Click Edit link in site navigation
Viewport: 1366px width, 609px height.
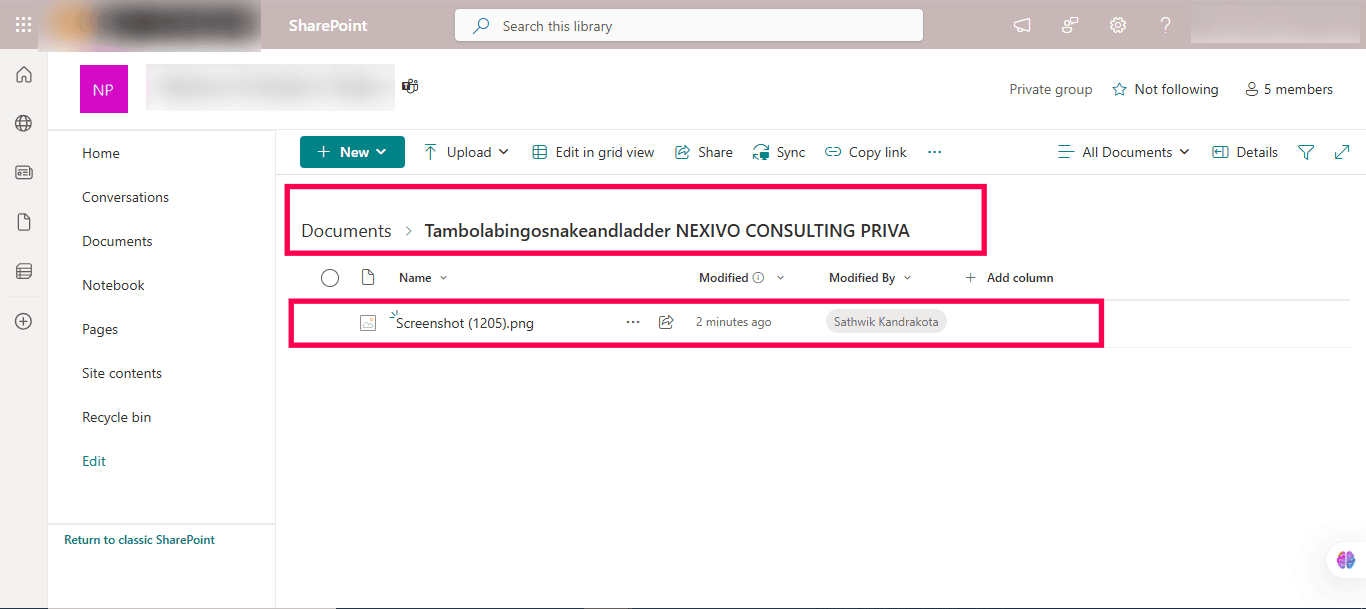click(x=94, y=461)
